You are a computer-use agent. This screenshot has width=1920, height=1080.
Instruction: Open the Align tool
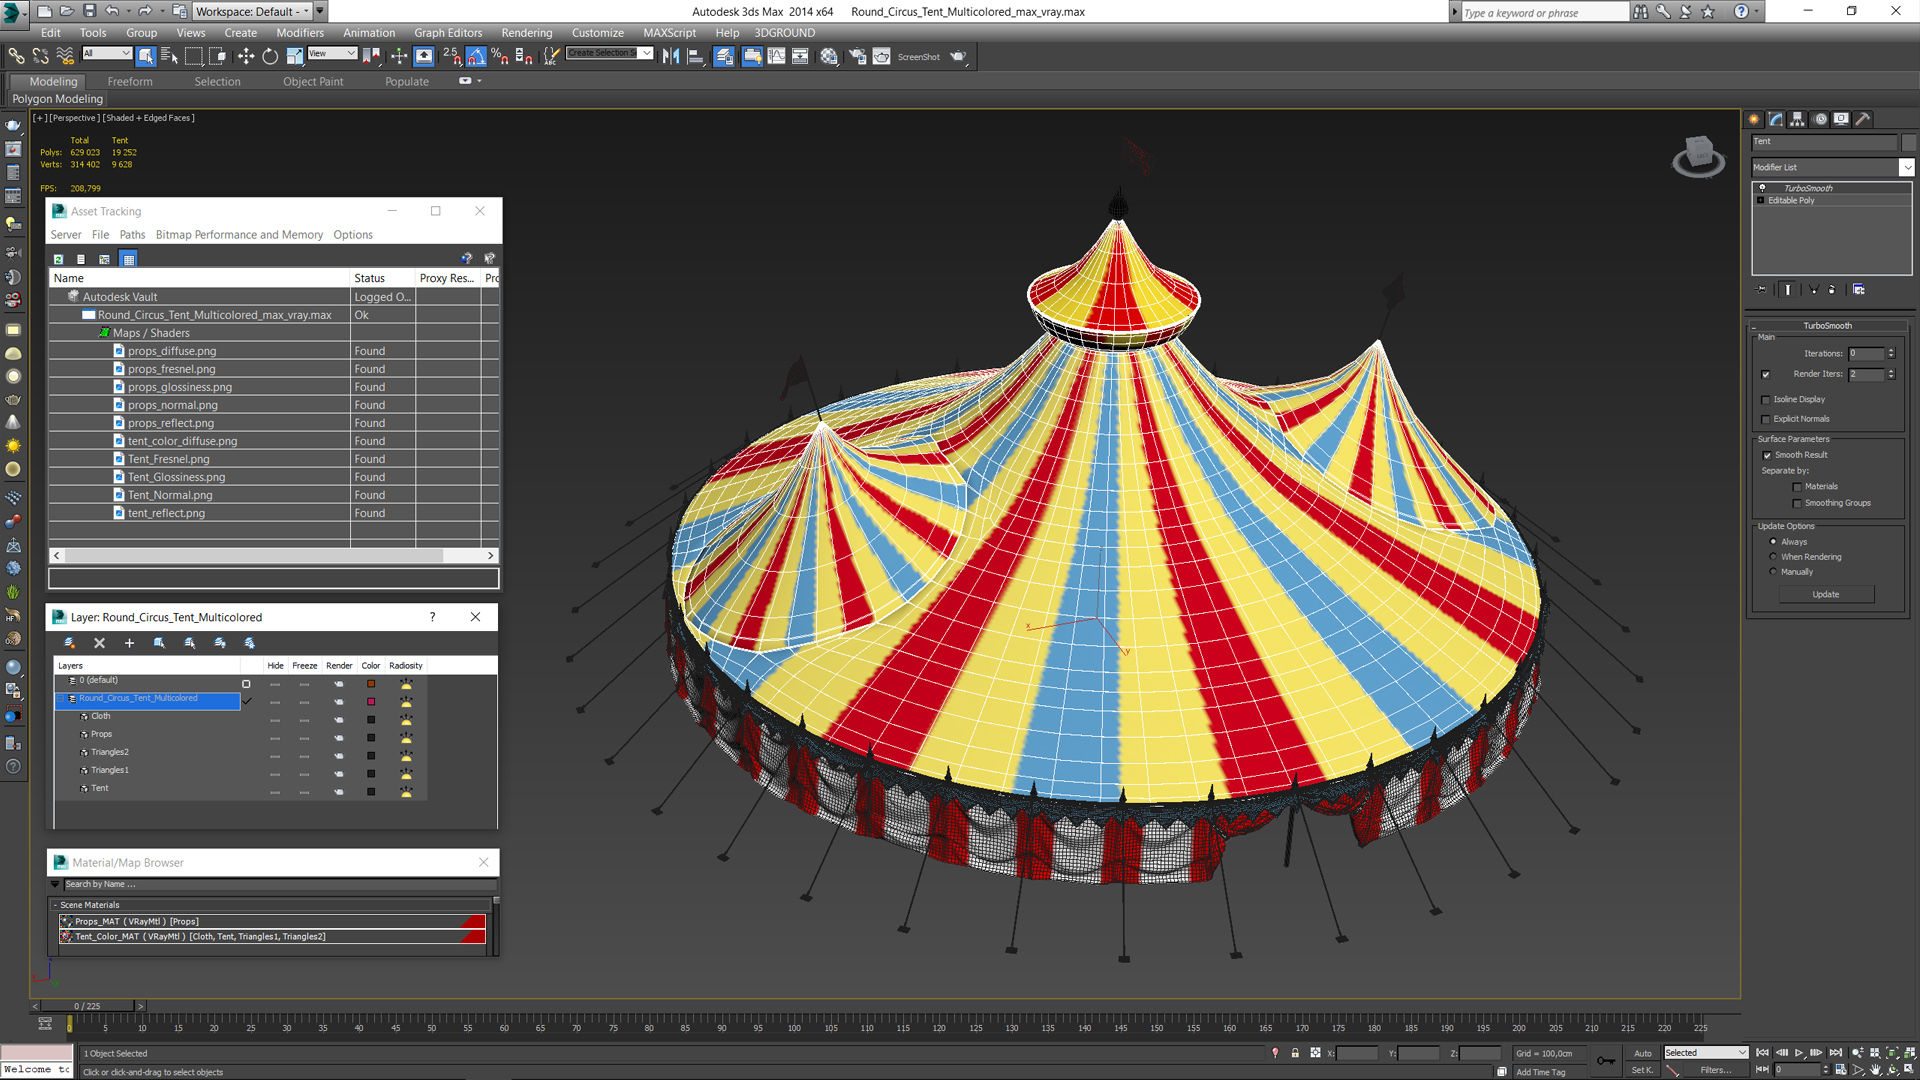[695, 56]
